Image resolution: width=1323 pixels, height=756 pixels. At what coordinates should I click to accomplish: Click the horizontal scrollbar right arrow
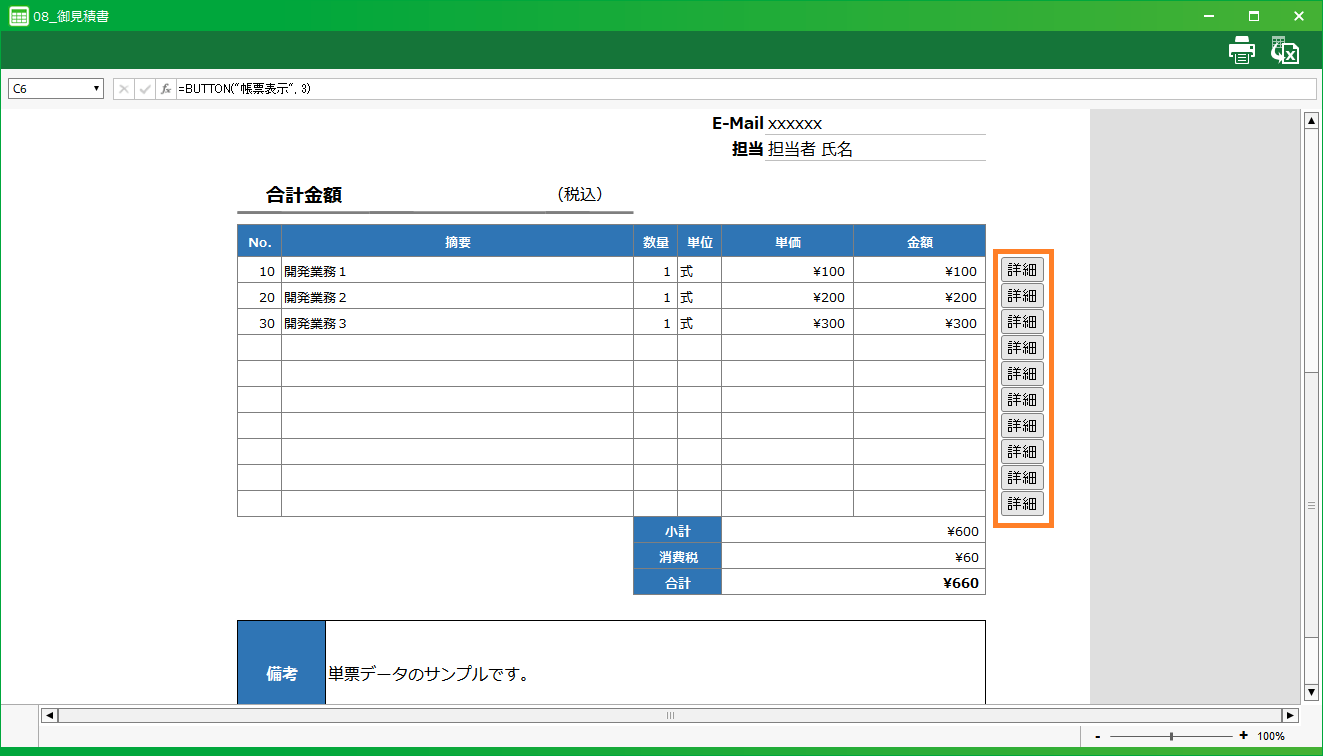pyautogui.click(x=1290, y=715)
